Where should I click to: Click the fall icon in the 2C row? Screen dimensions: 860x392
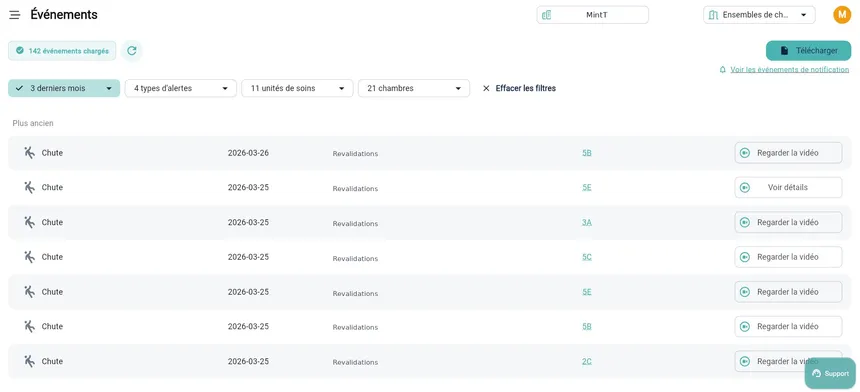30,361
